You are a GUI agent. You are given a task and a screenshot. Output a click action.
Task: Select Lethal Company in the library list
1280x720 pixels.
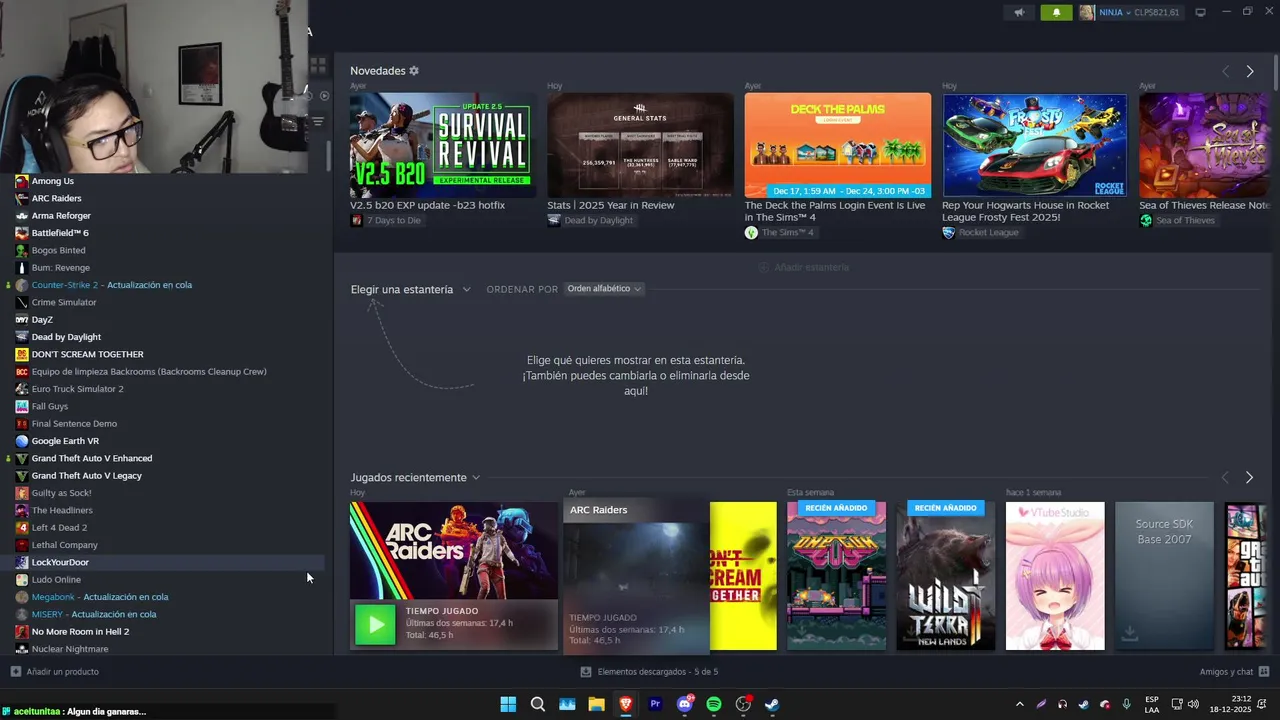point(64,545)
